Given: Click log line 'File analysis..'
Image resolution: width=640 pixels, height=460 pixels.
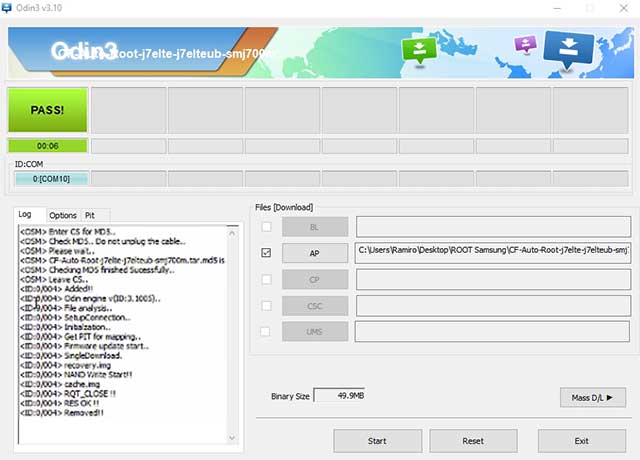Looking at the screenshot, I should [66, 308].
